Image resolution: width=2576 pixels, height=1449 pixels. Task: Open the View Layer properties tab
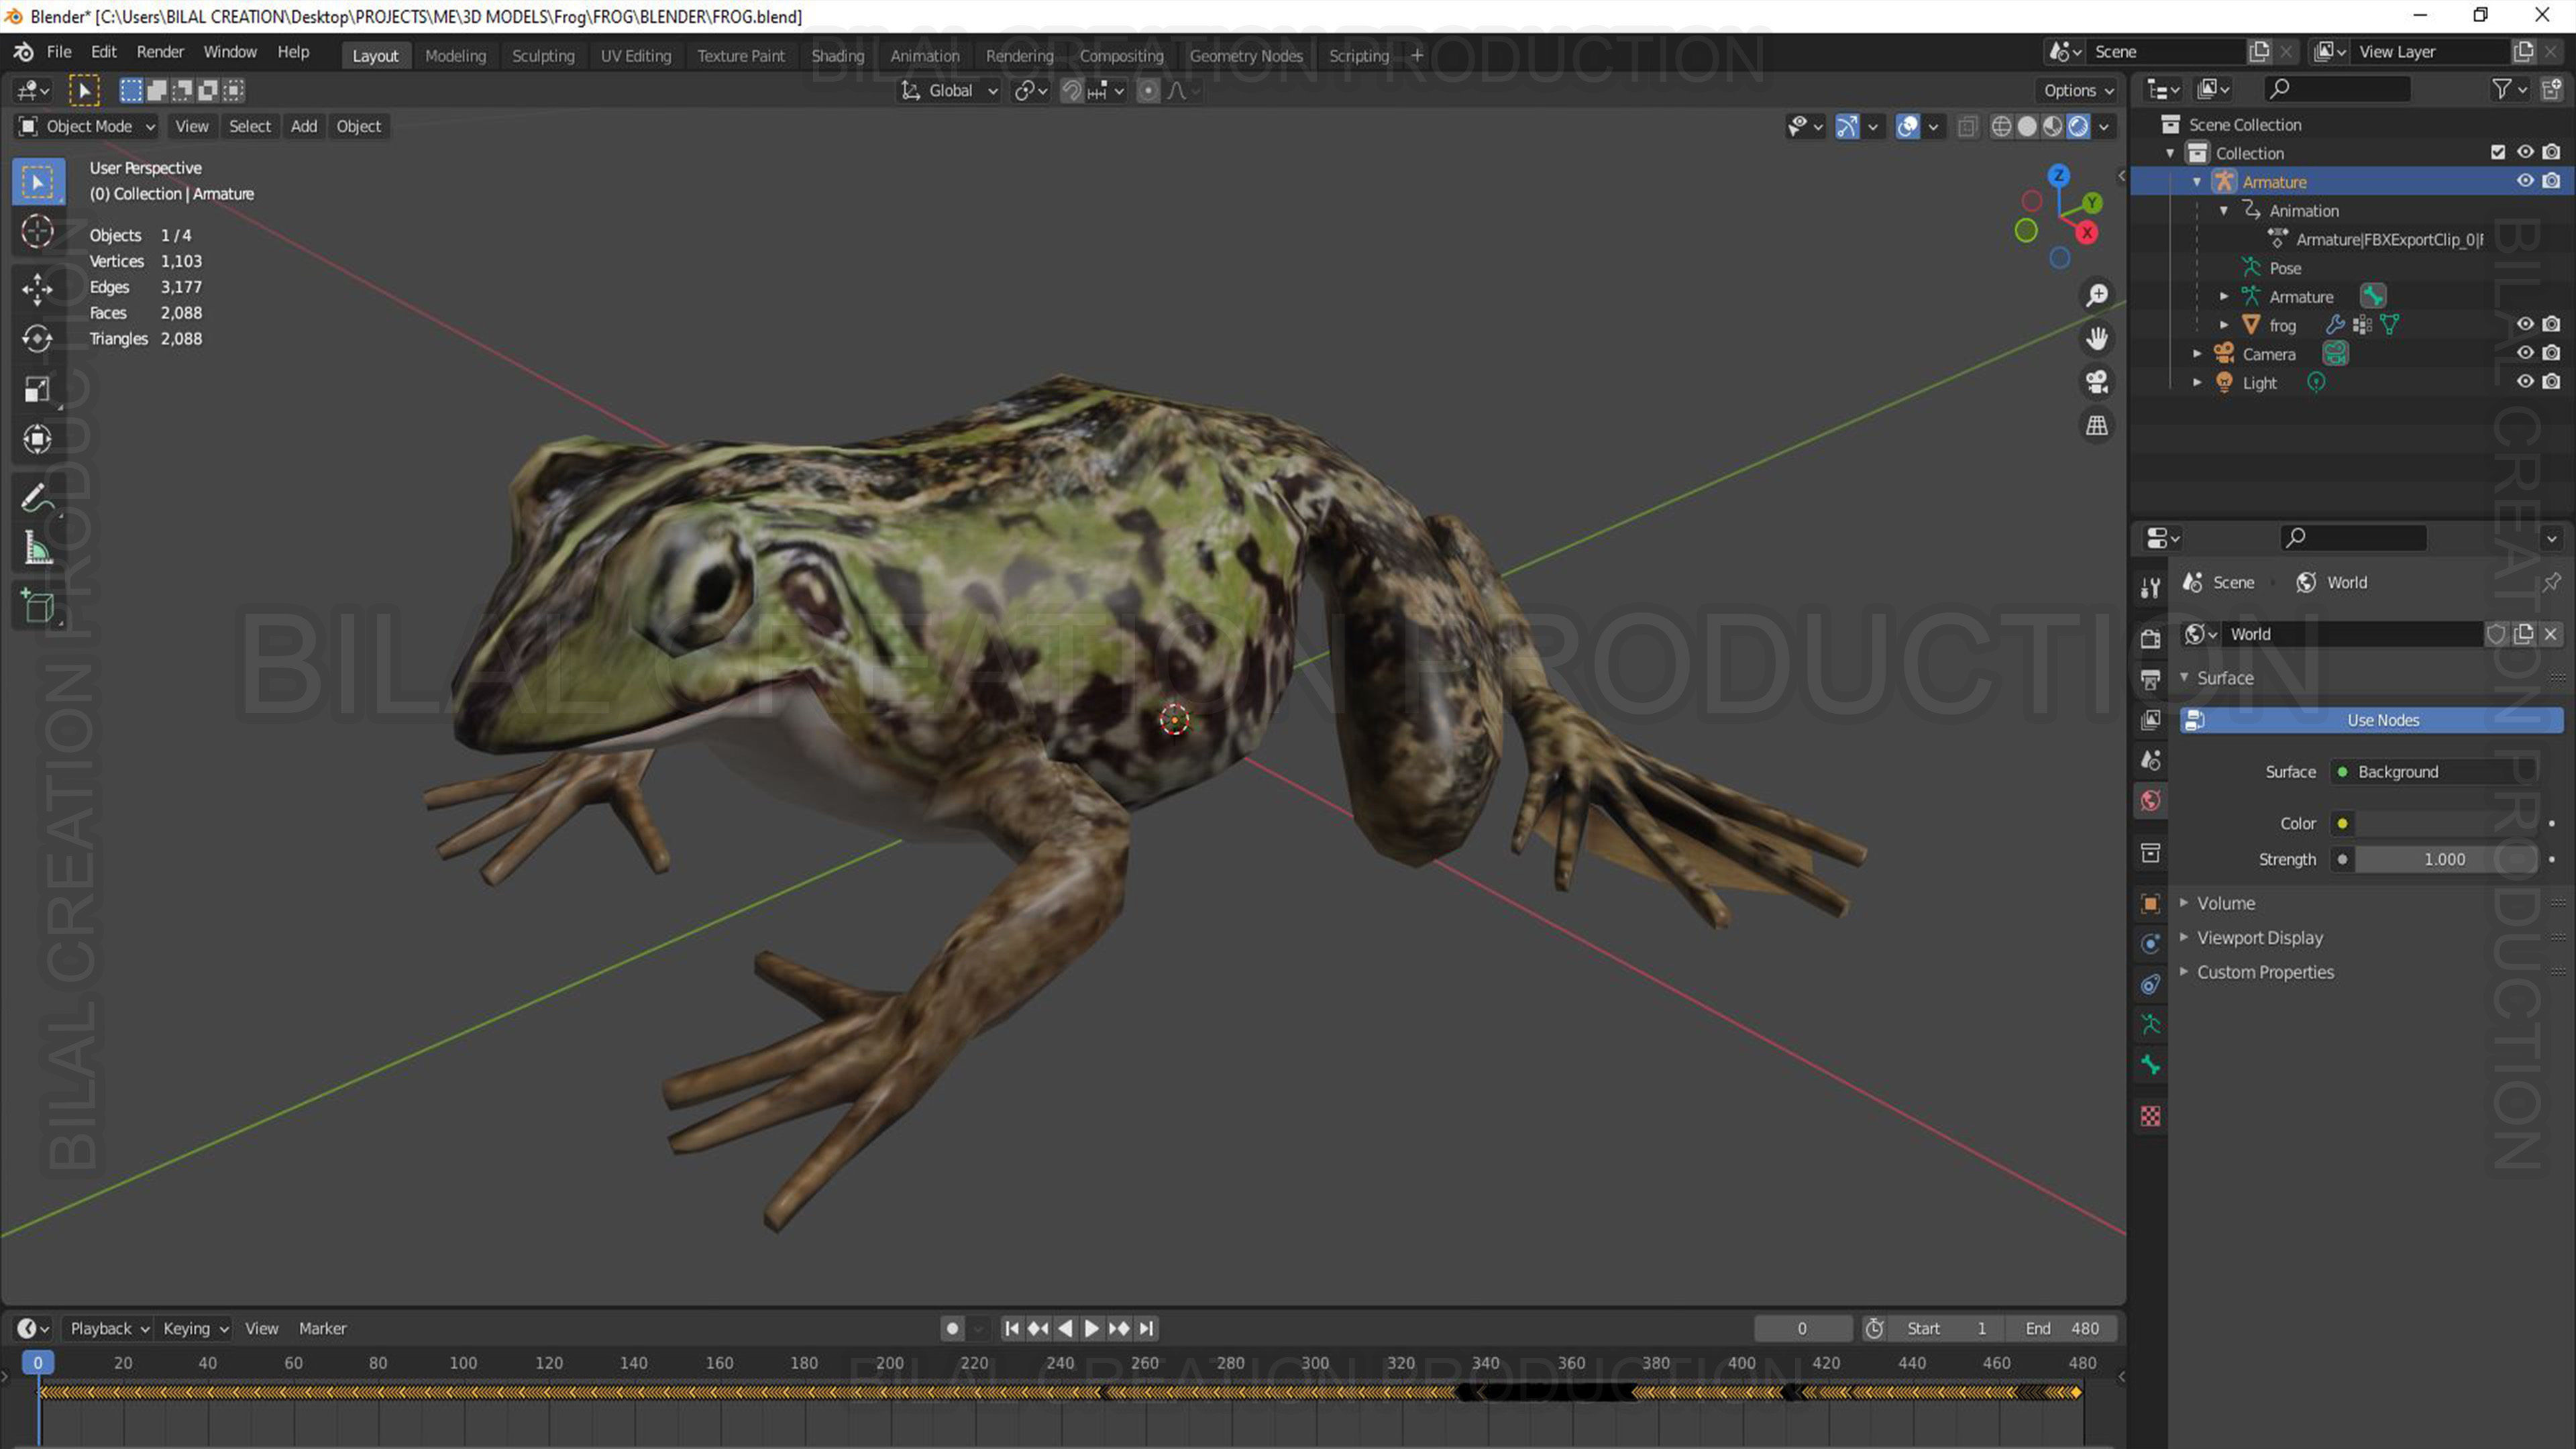(x=2150, y=720)
